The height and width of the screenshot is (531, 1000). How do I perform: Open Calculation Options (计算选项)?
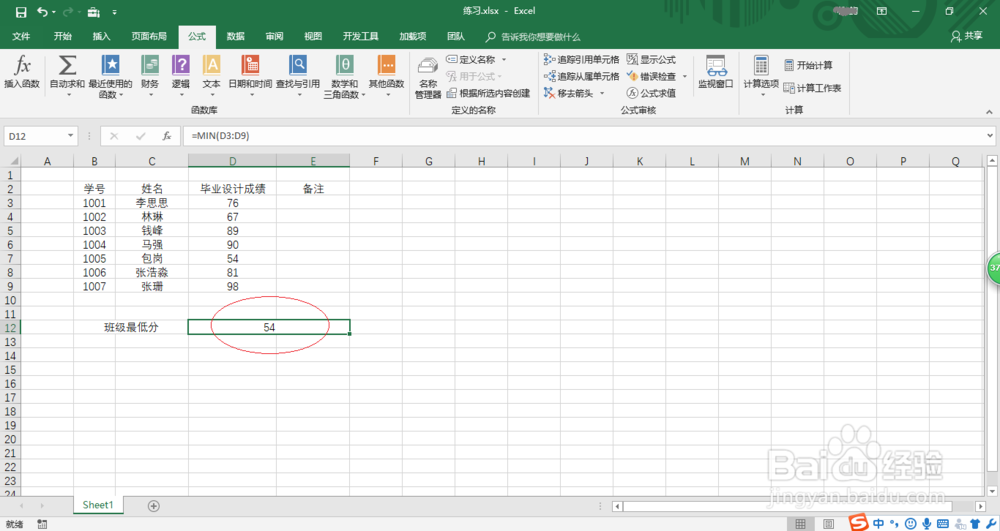(x=761, y=75)
